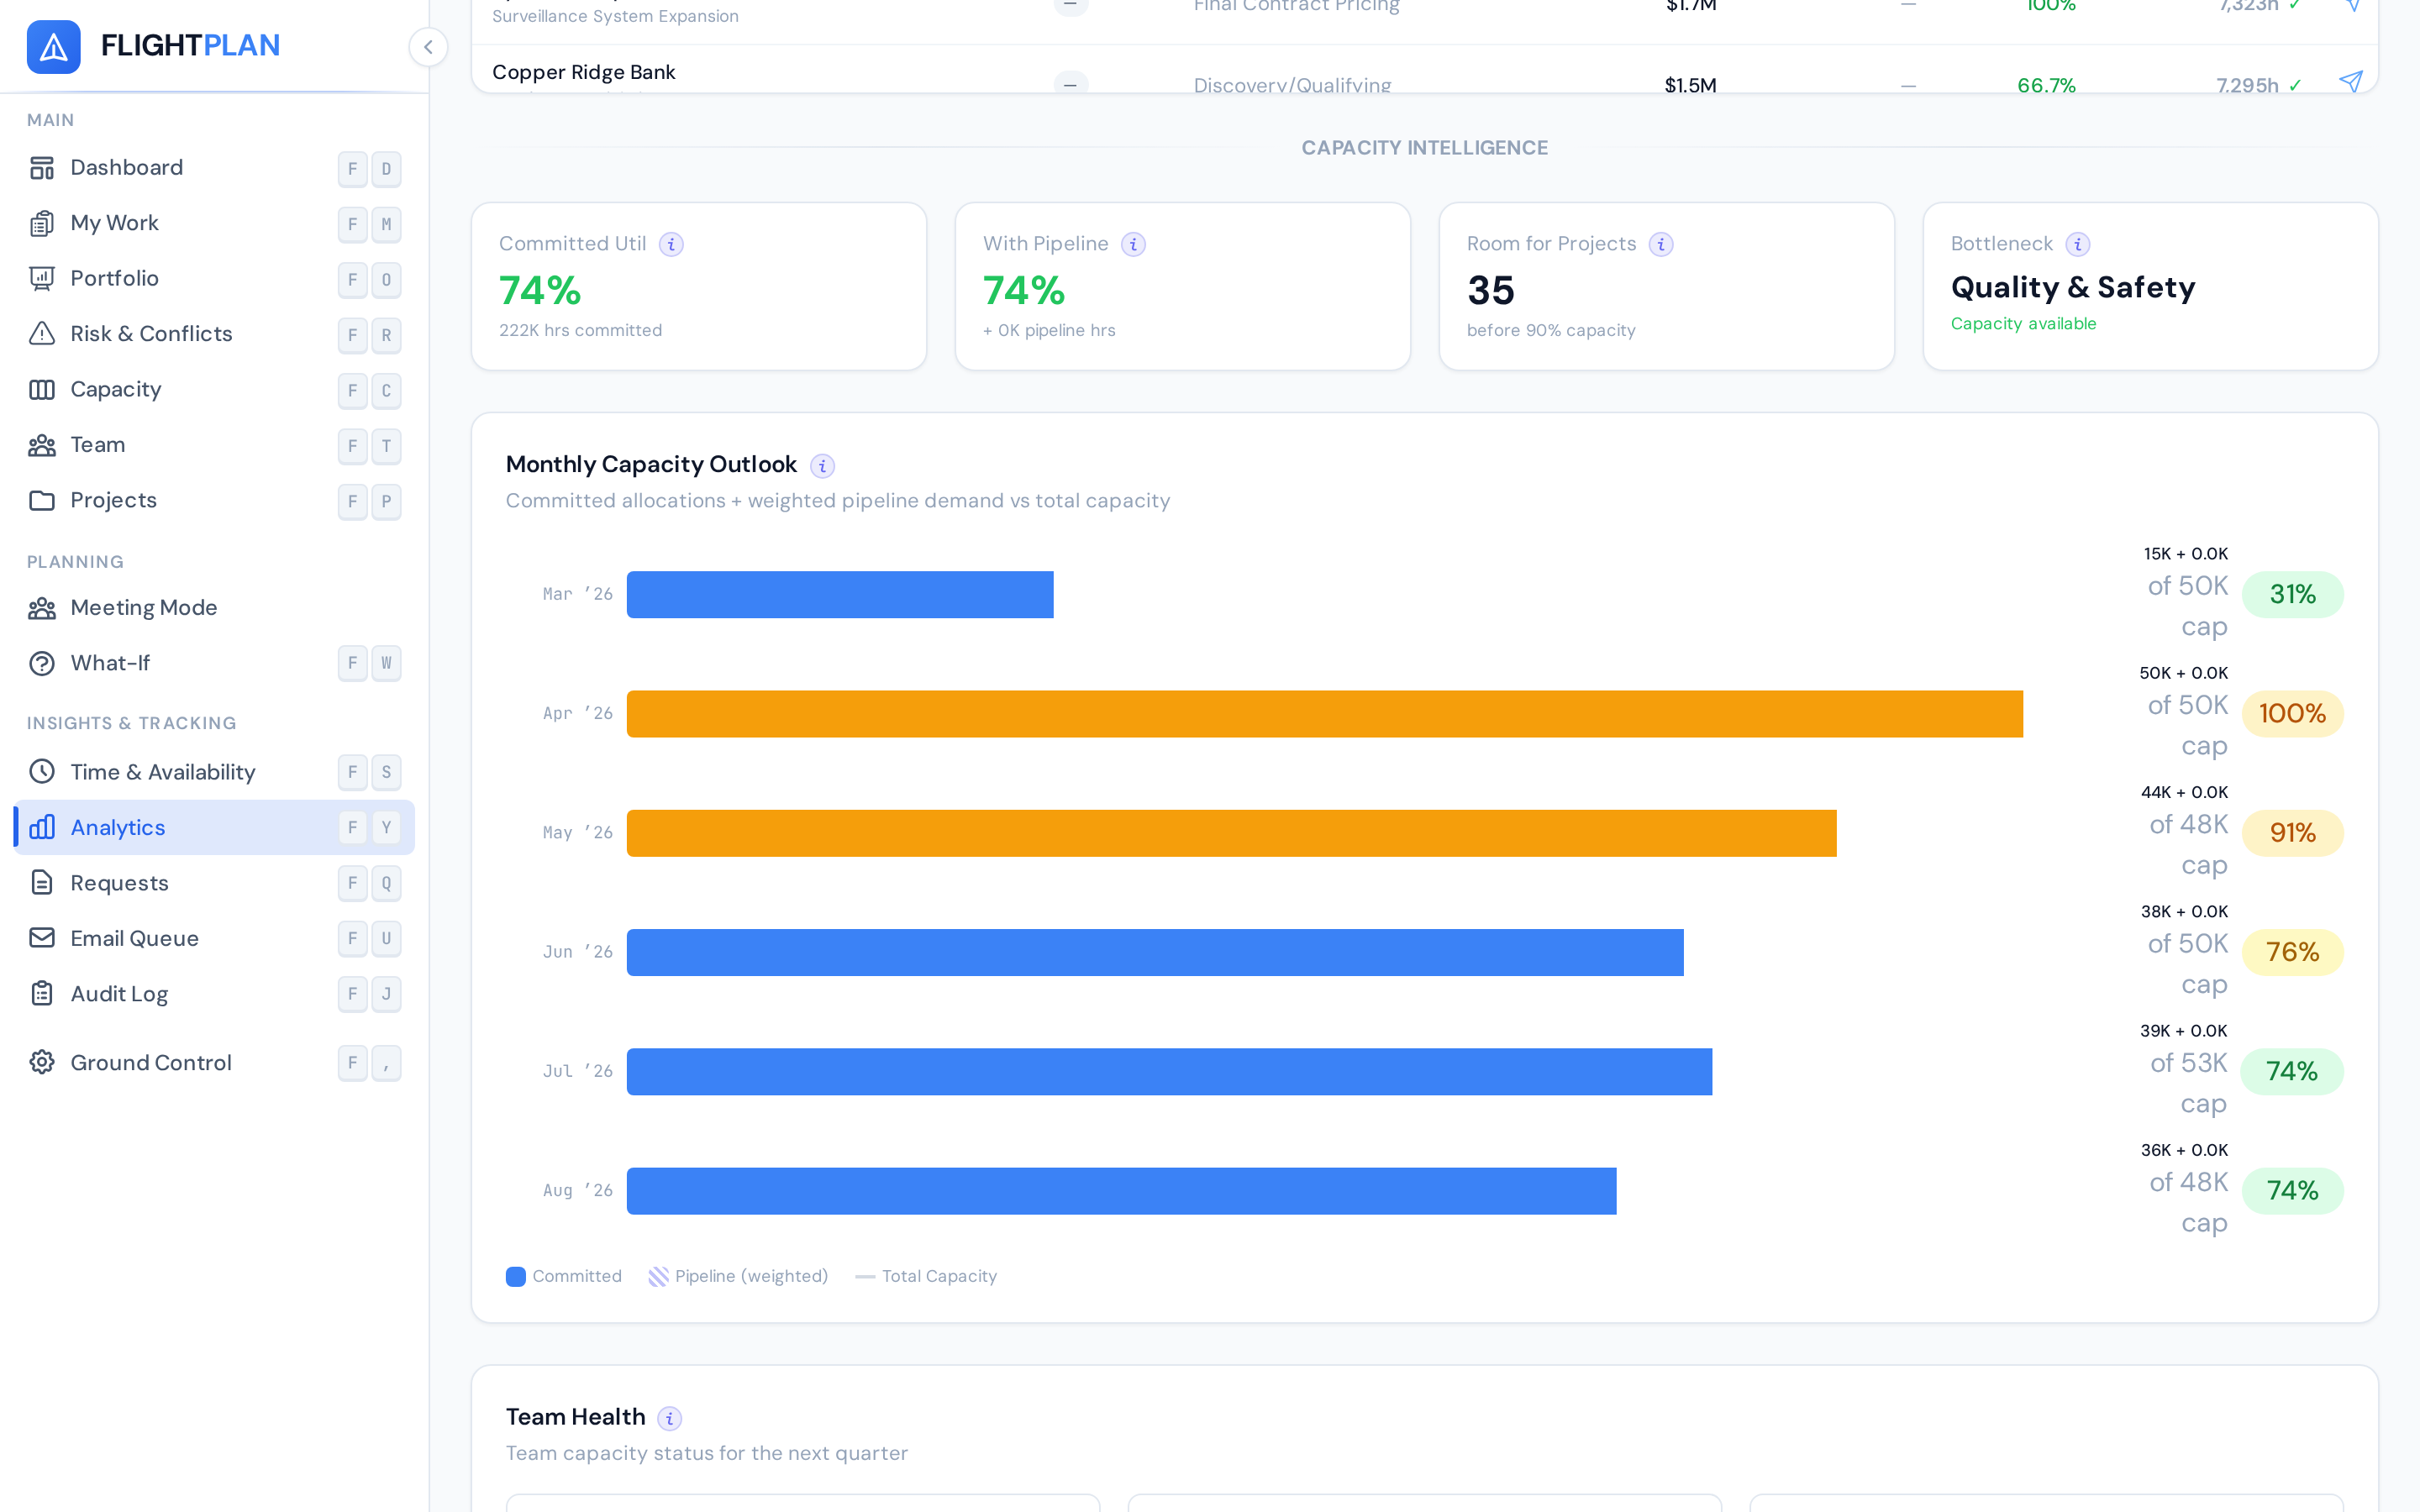
Task: Open the Projects label in sidebar
Action: click(113, 500)
